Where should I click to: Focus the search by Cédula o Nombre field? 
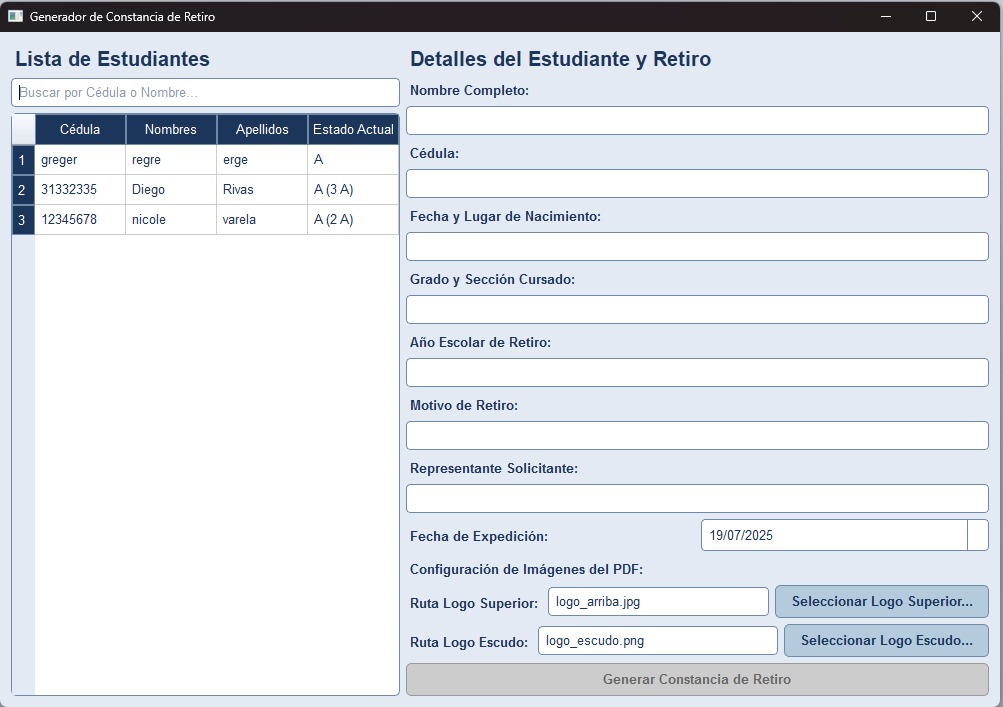point(205,93)
